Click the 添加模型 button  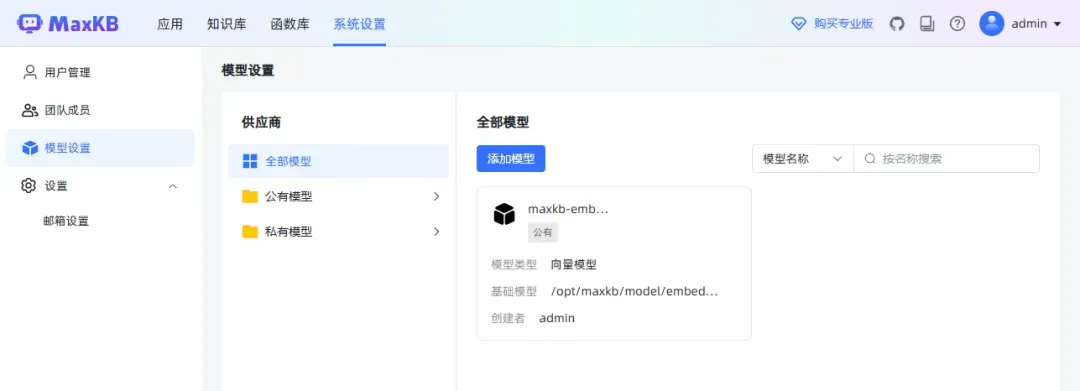point(511,158)
